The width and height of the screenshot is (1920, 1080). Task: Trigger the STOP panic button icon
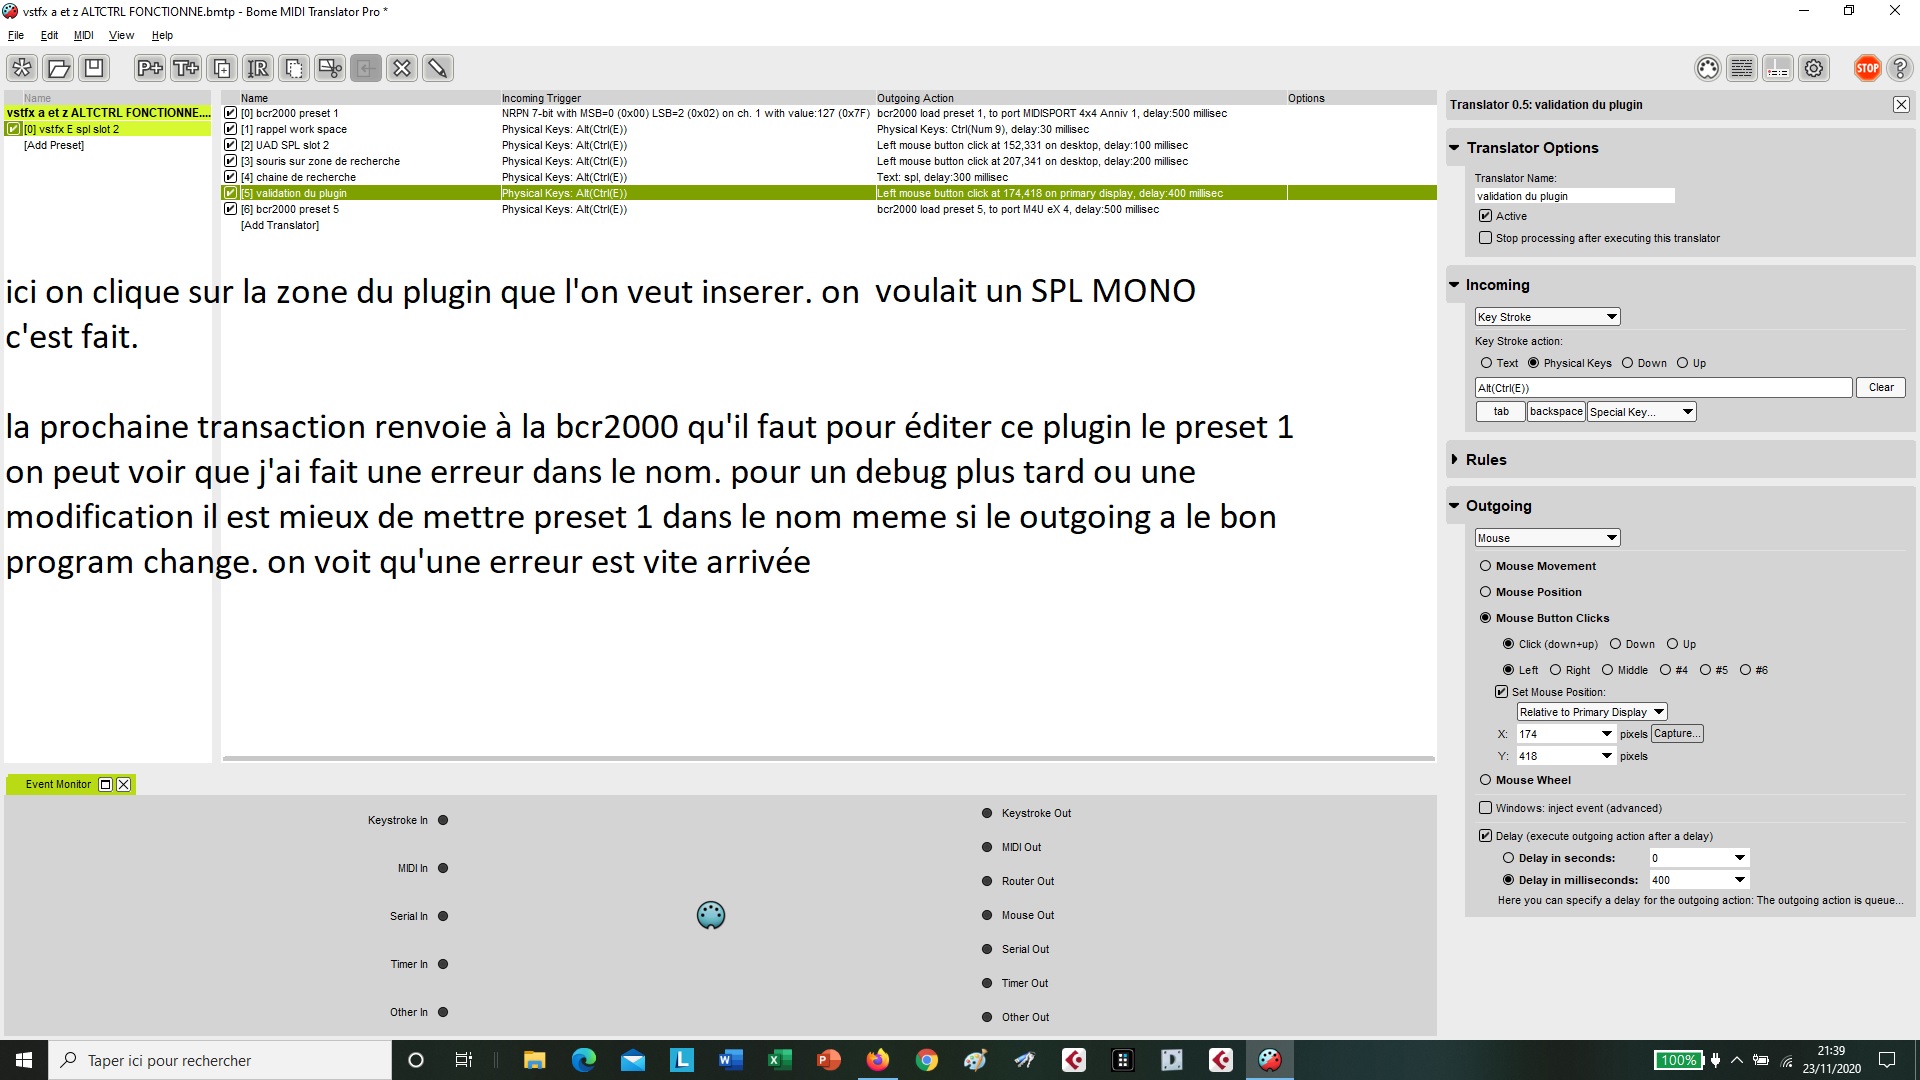tap(1867, 68)
